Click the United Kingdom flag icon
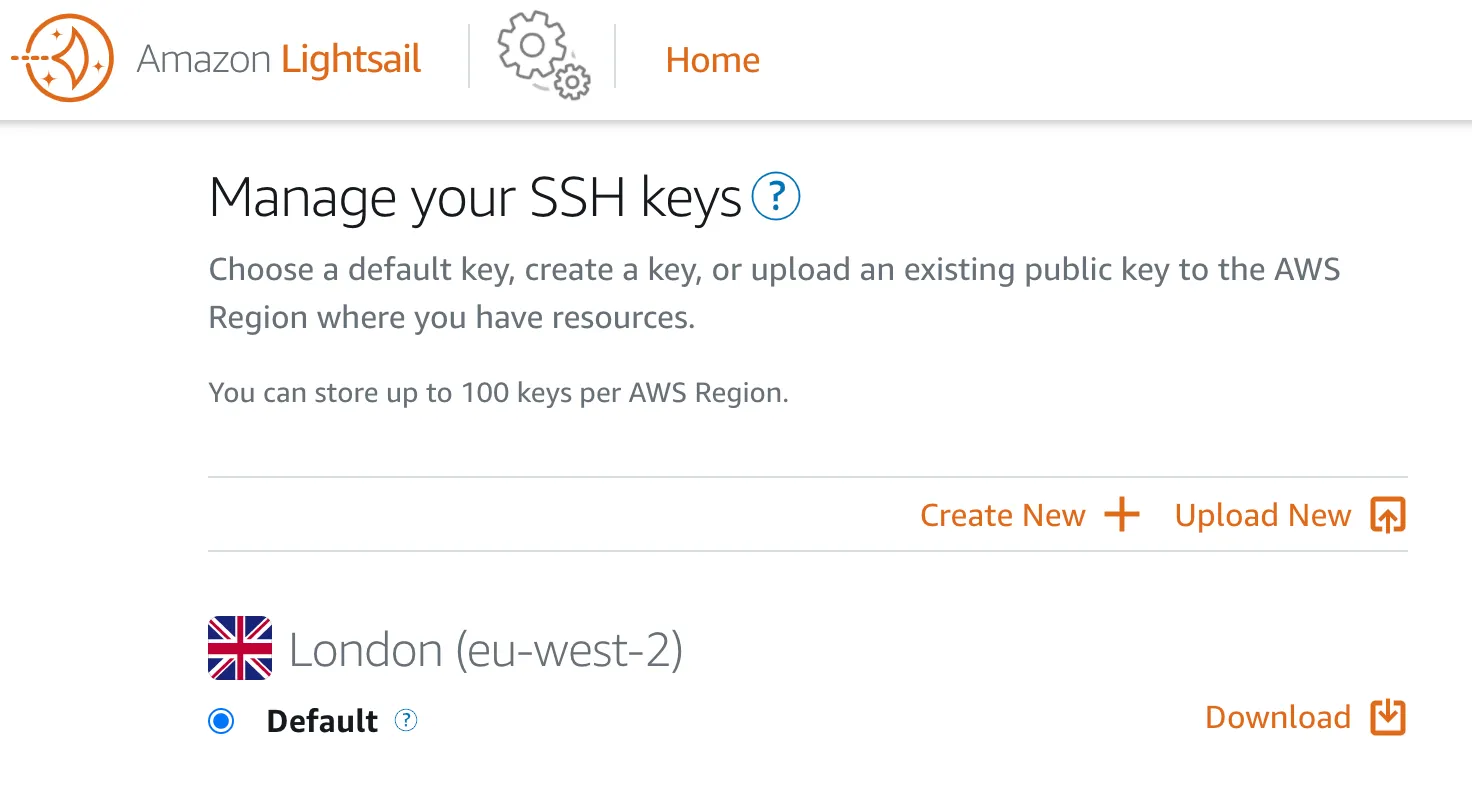This screenshot has height=796, width=1472. click(240, 649)
